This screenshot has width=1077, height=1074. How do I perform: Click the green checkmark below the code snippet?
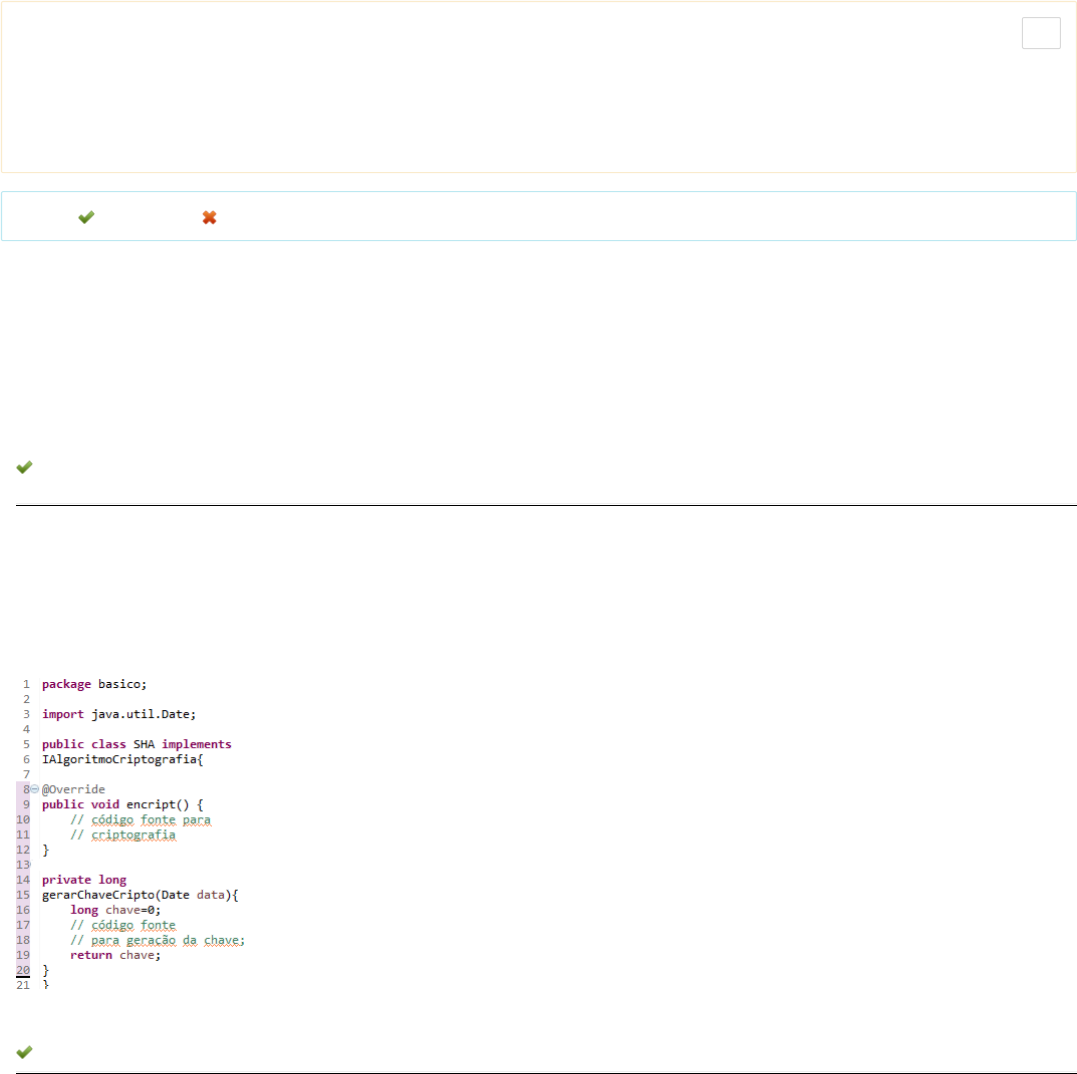24,1051
